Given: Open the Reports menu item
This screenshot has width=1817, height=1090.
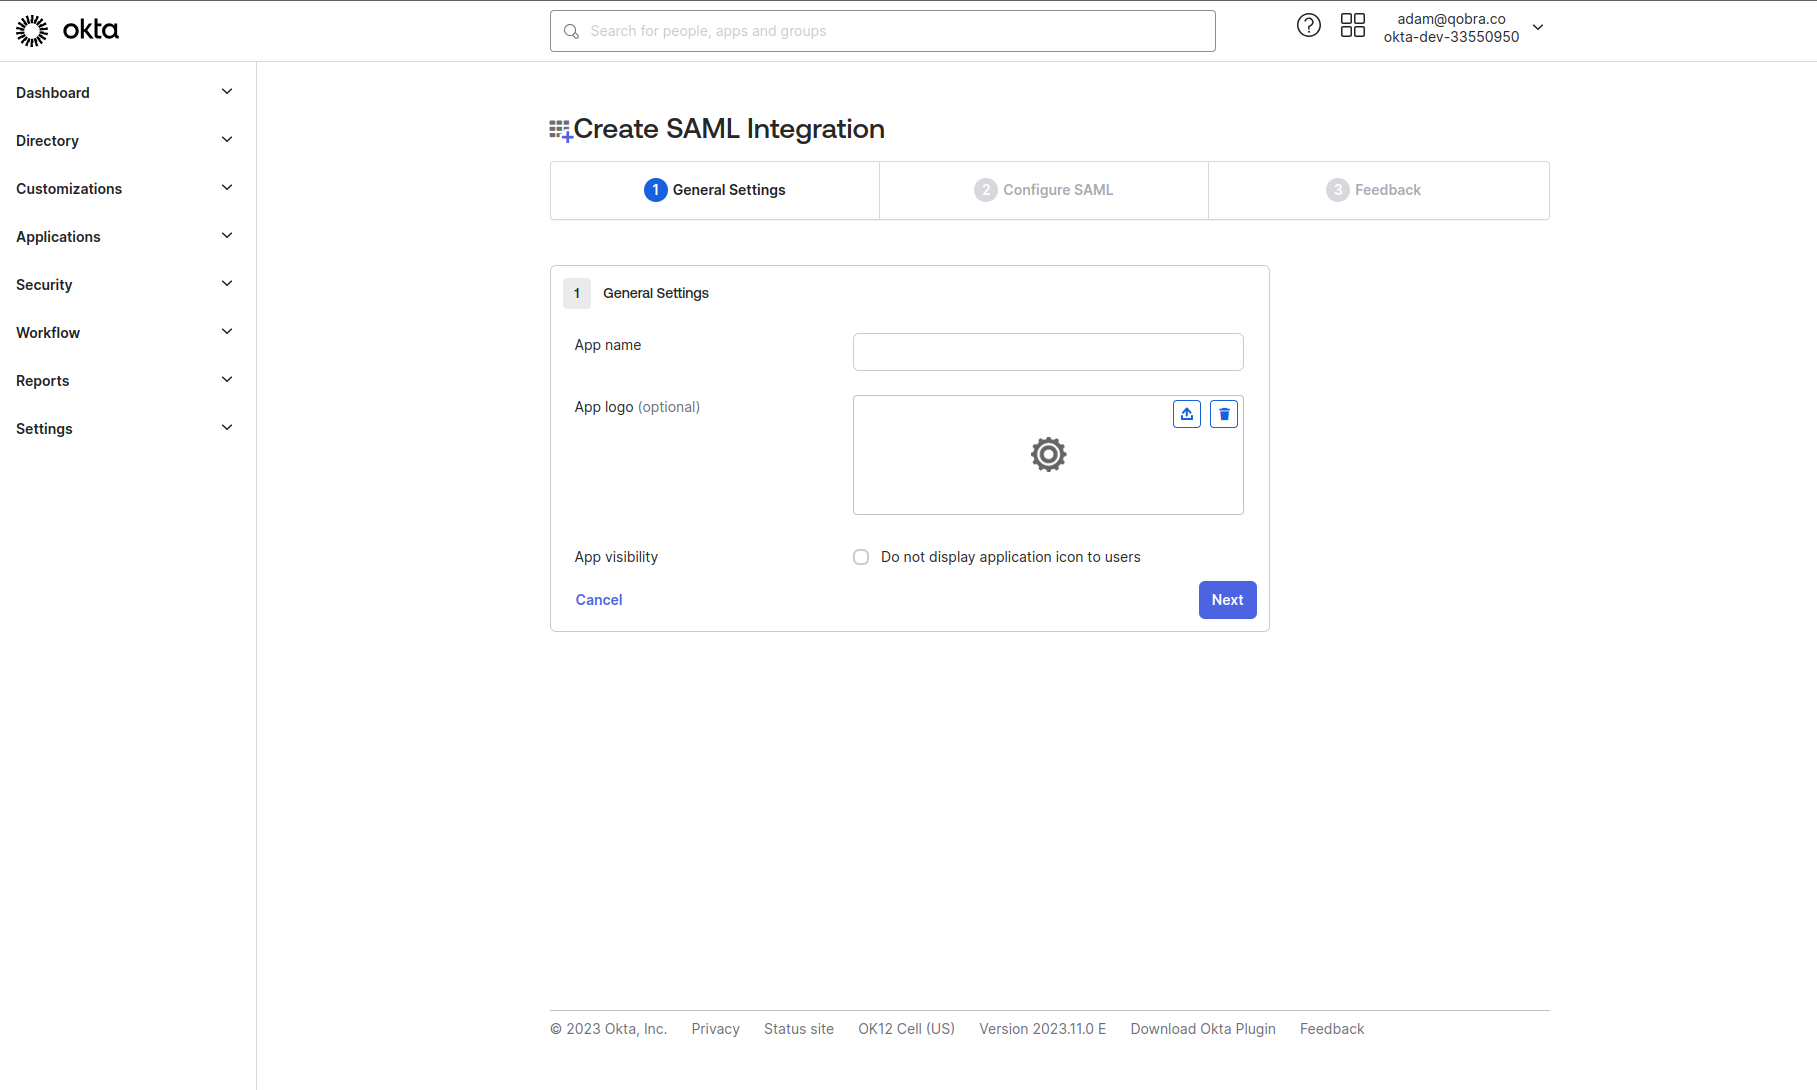Looking at the screenshot, I should pyautogui.click(x=43, y=381).
